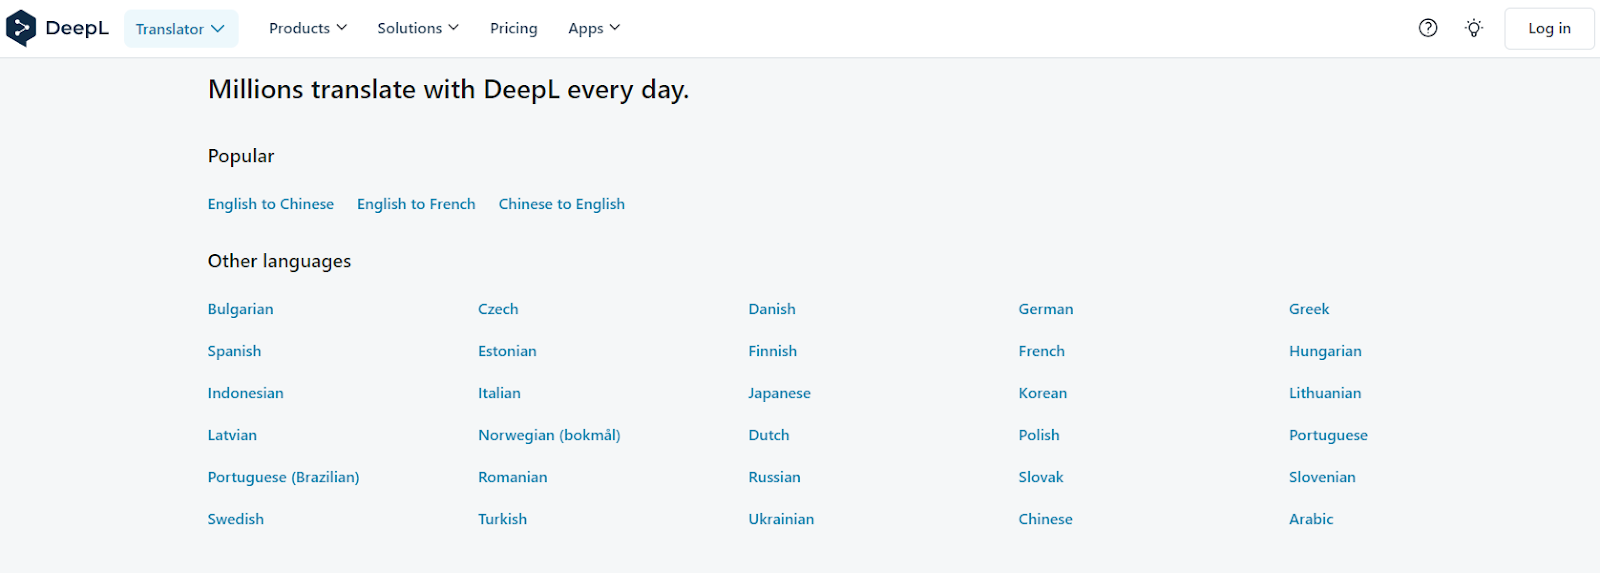
Task: Select Norwegian (bokmål) language link
Action: point(549,435)
